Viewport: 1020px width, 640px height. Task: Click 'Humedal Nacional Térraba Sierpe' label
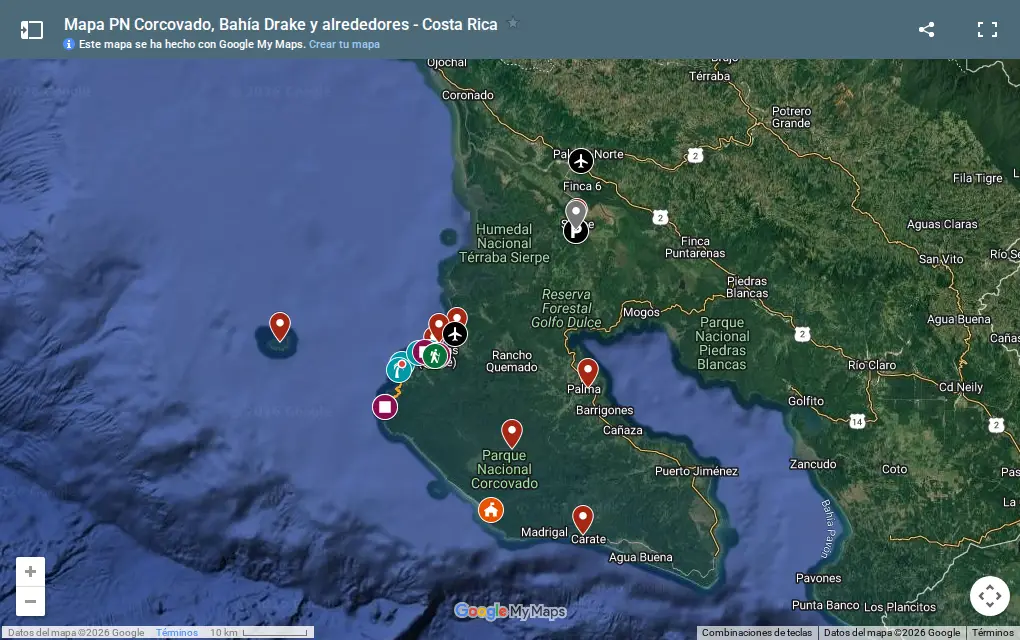click(x=504, y=243)
